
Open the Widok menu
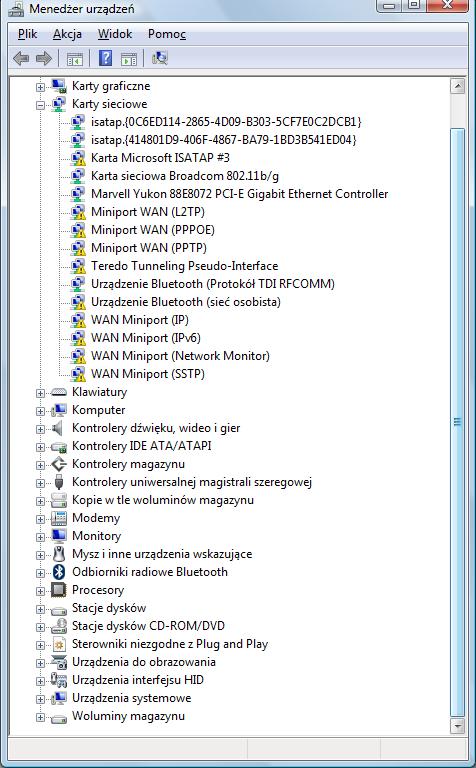pos(115,34)
